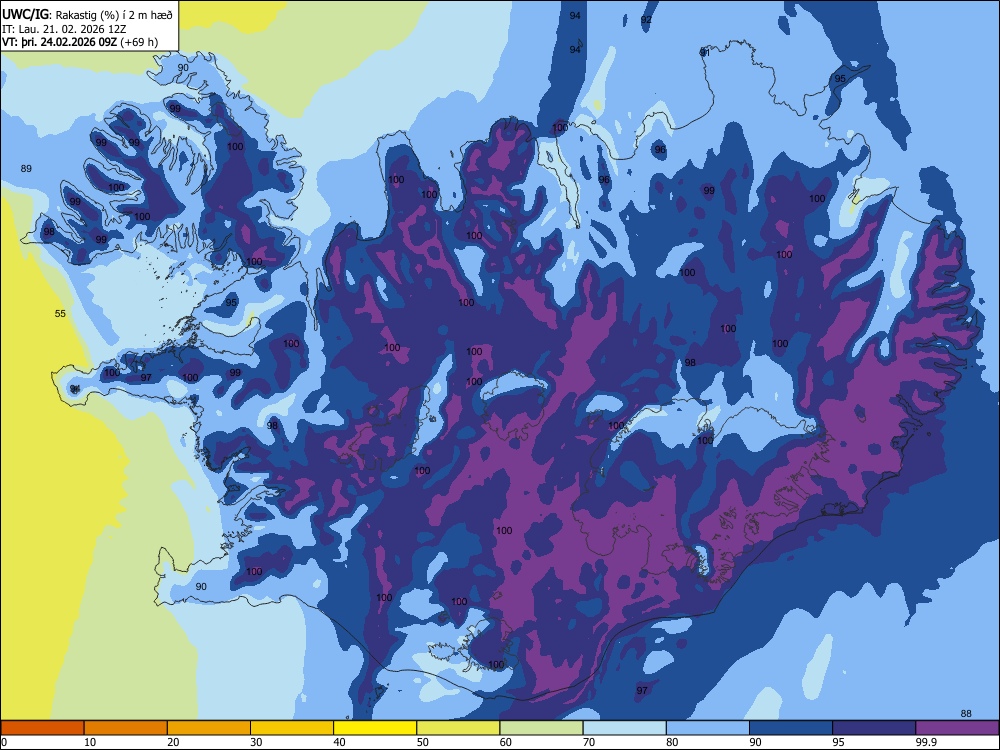Click the 'VT: þri. 24.02.2026 09Z' valid time

tap(59, 43)
